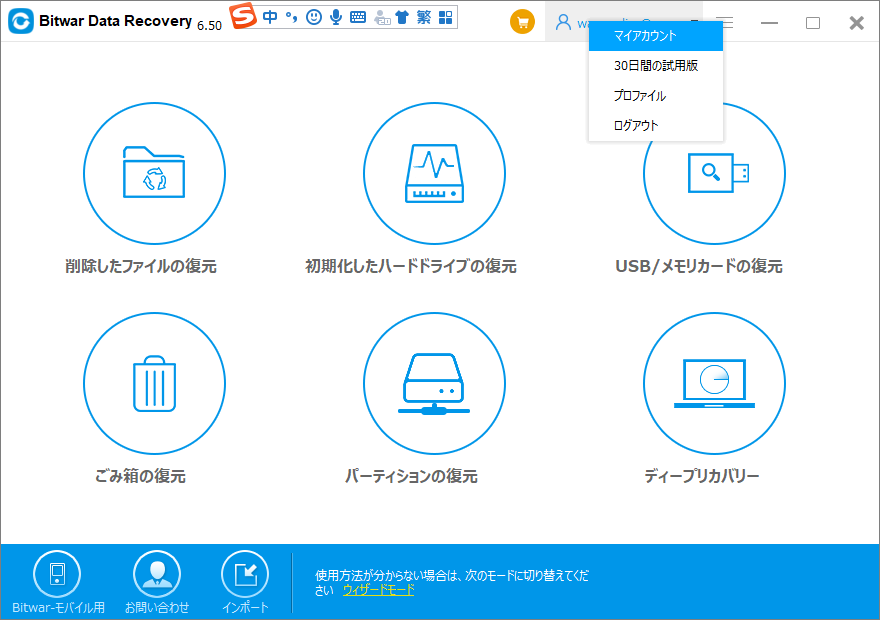
Task: Click the Import icon in bottom bar
Action: 245,574
